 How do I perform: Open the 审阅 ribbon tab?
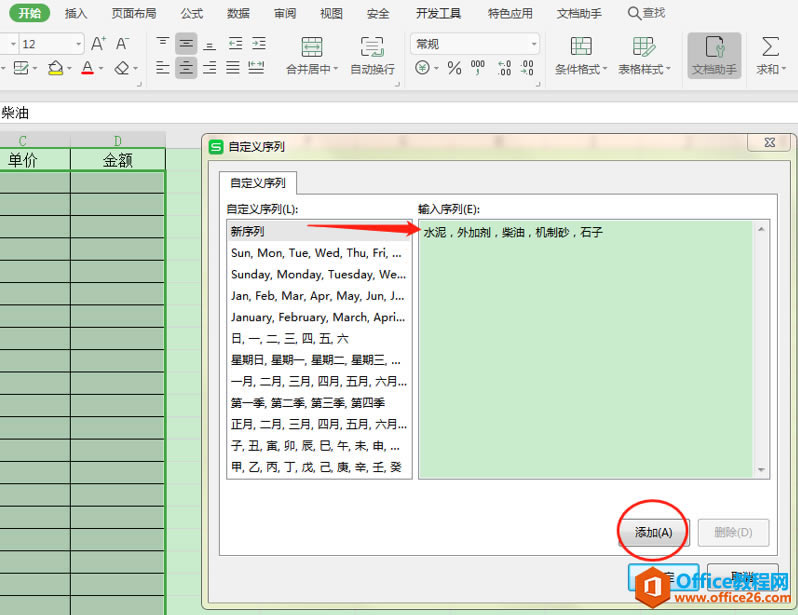[x=285, y=14]
